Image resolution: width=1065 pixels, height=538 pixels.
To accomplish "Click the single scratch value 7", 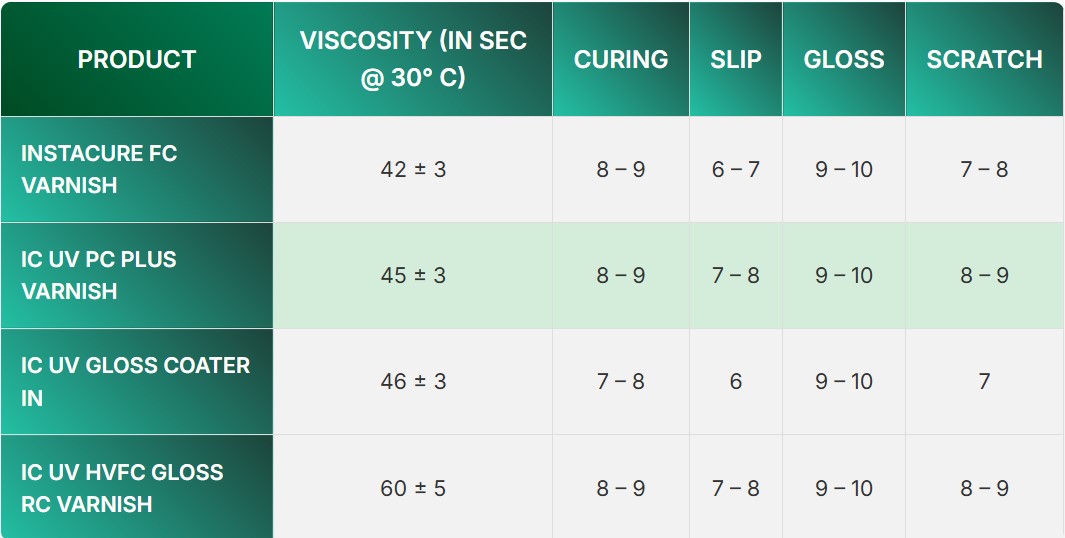I will pos(984,381).
